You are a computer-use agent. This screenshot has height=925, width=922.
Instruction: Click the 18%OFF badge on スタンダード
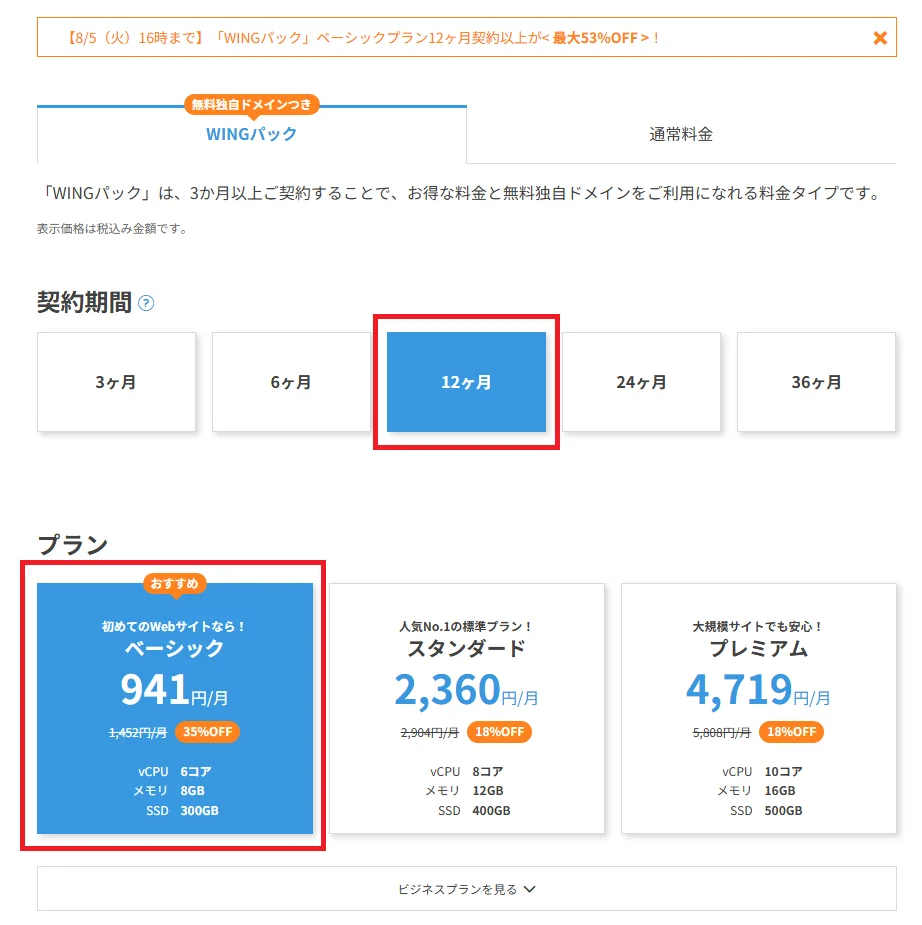coord(499,732)
